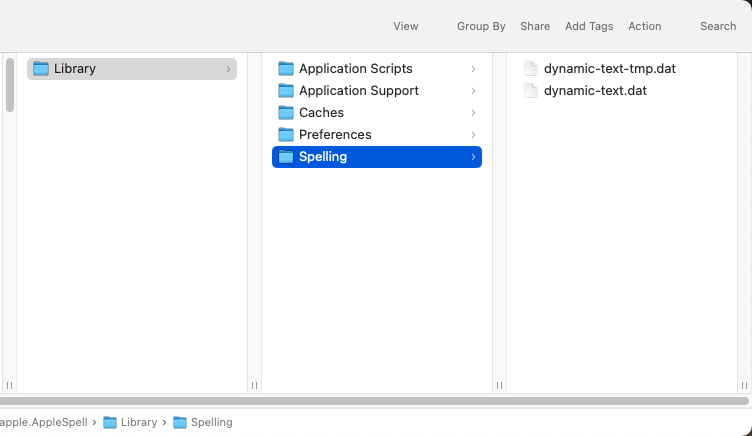The width and height of the screenshot is (752, 436).
Task: Select the Caches folder icon
Action: pyautogui.click(x=286, y=113)
